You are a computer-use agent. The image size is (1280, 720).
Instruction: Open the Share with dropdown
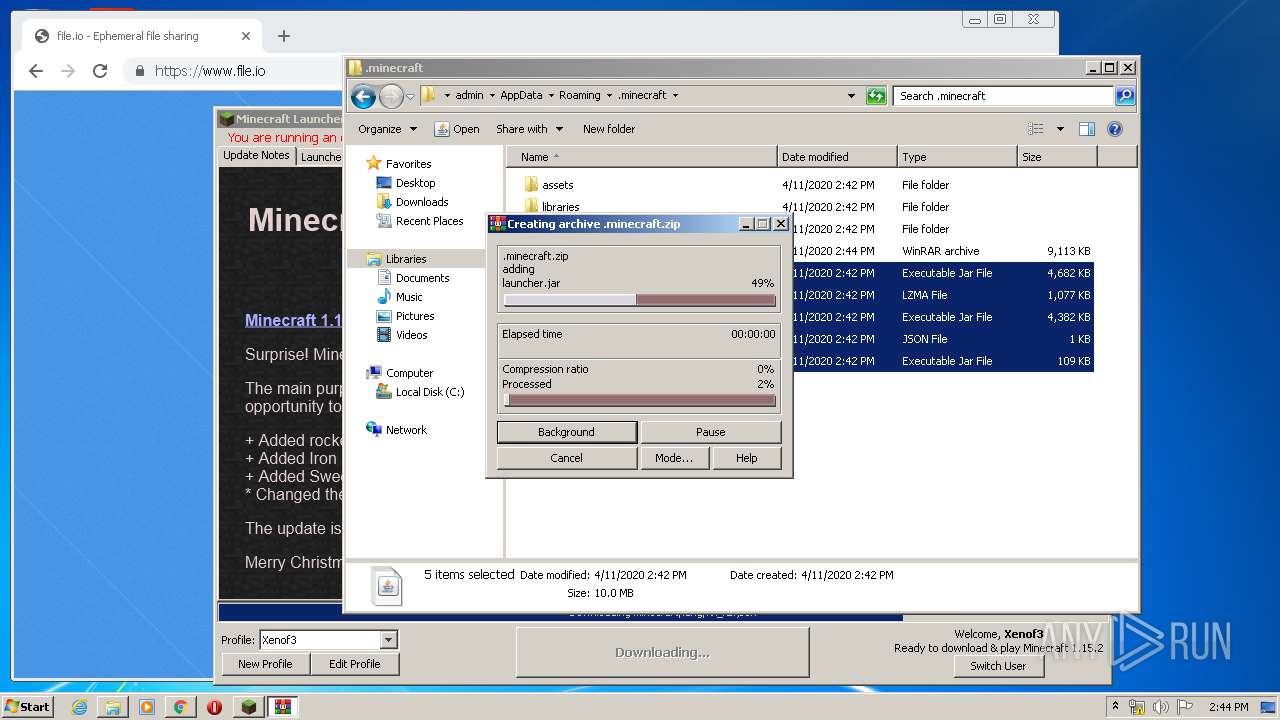530,129
